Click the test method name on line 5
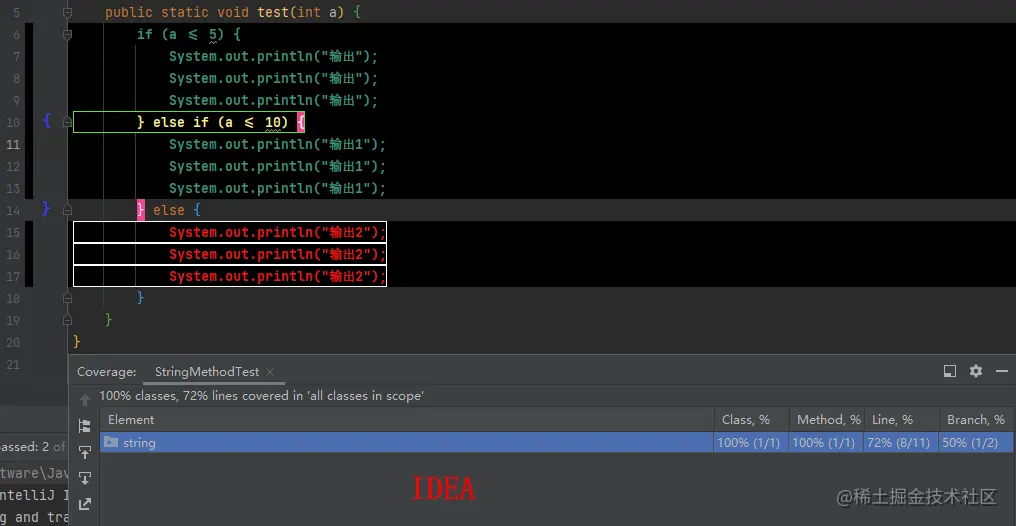 point(273,12)
